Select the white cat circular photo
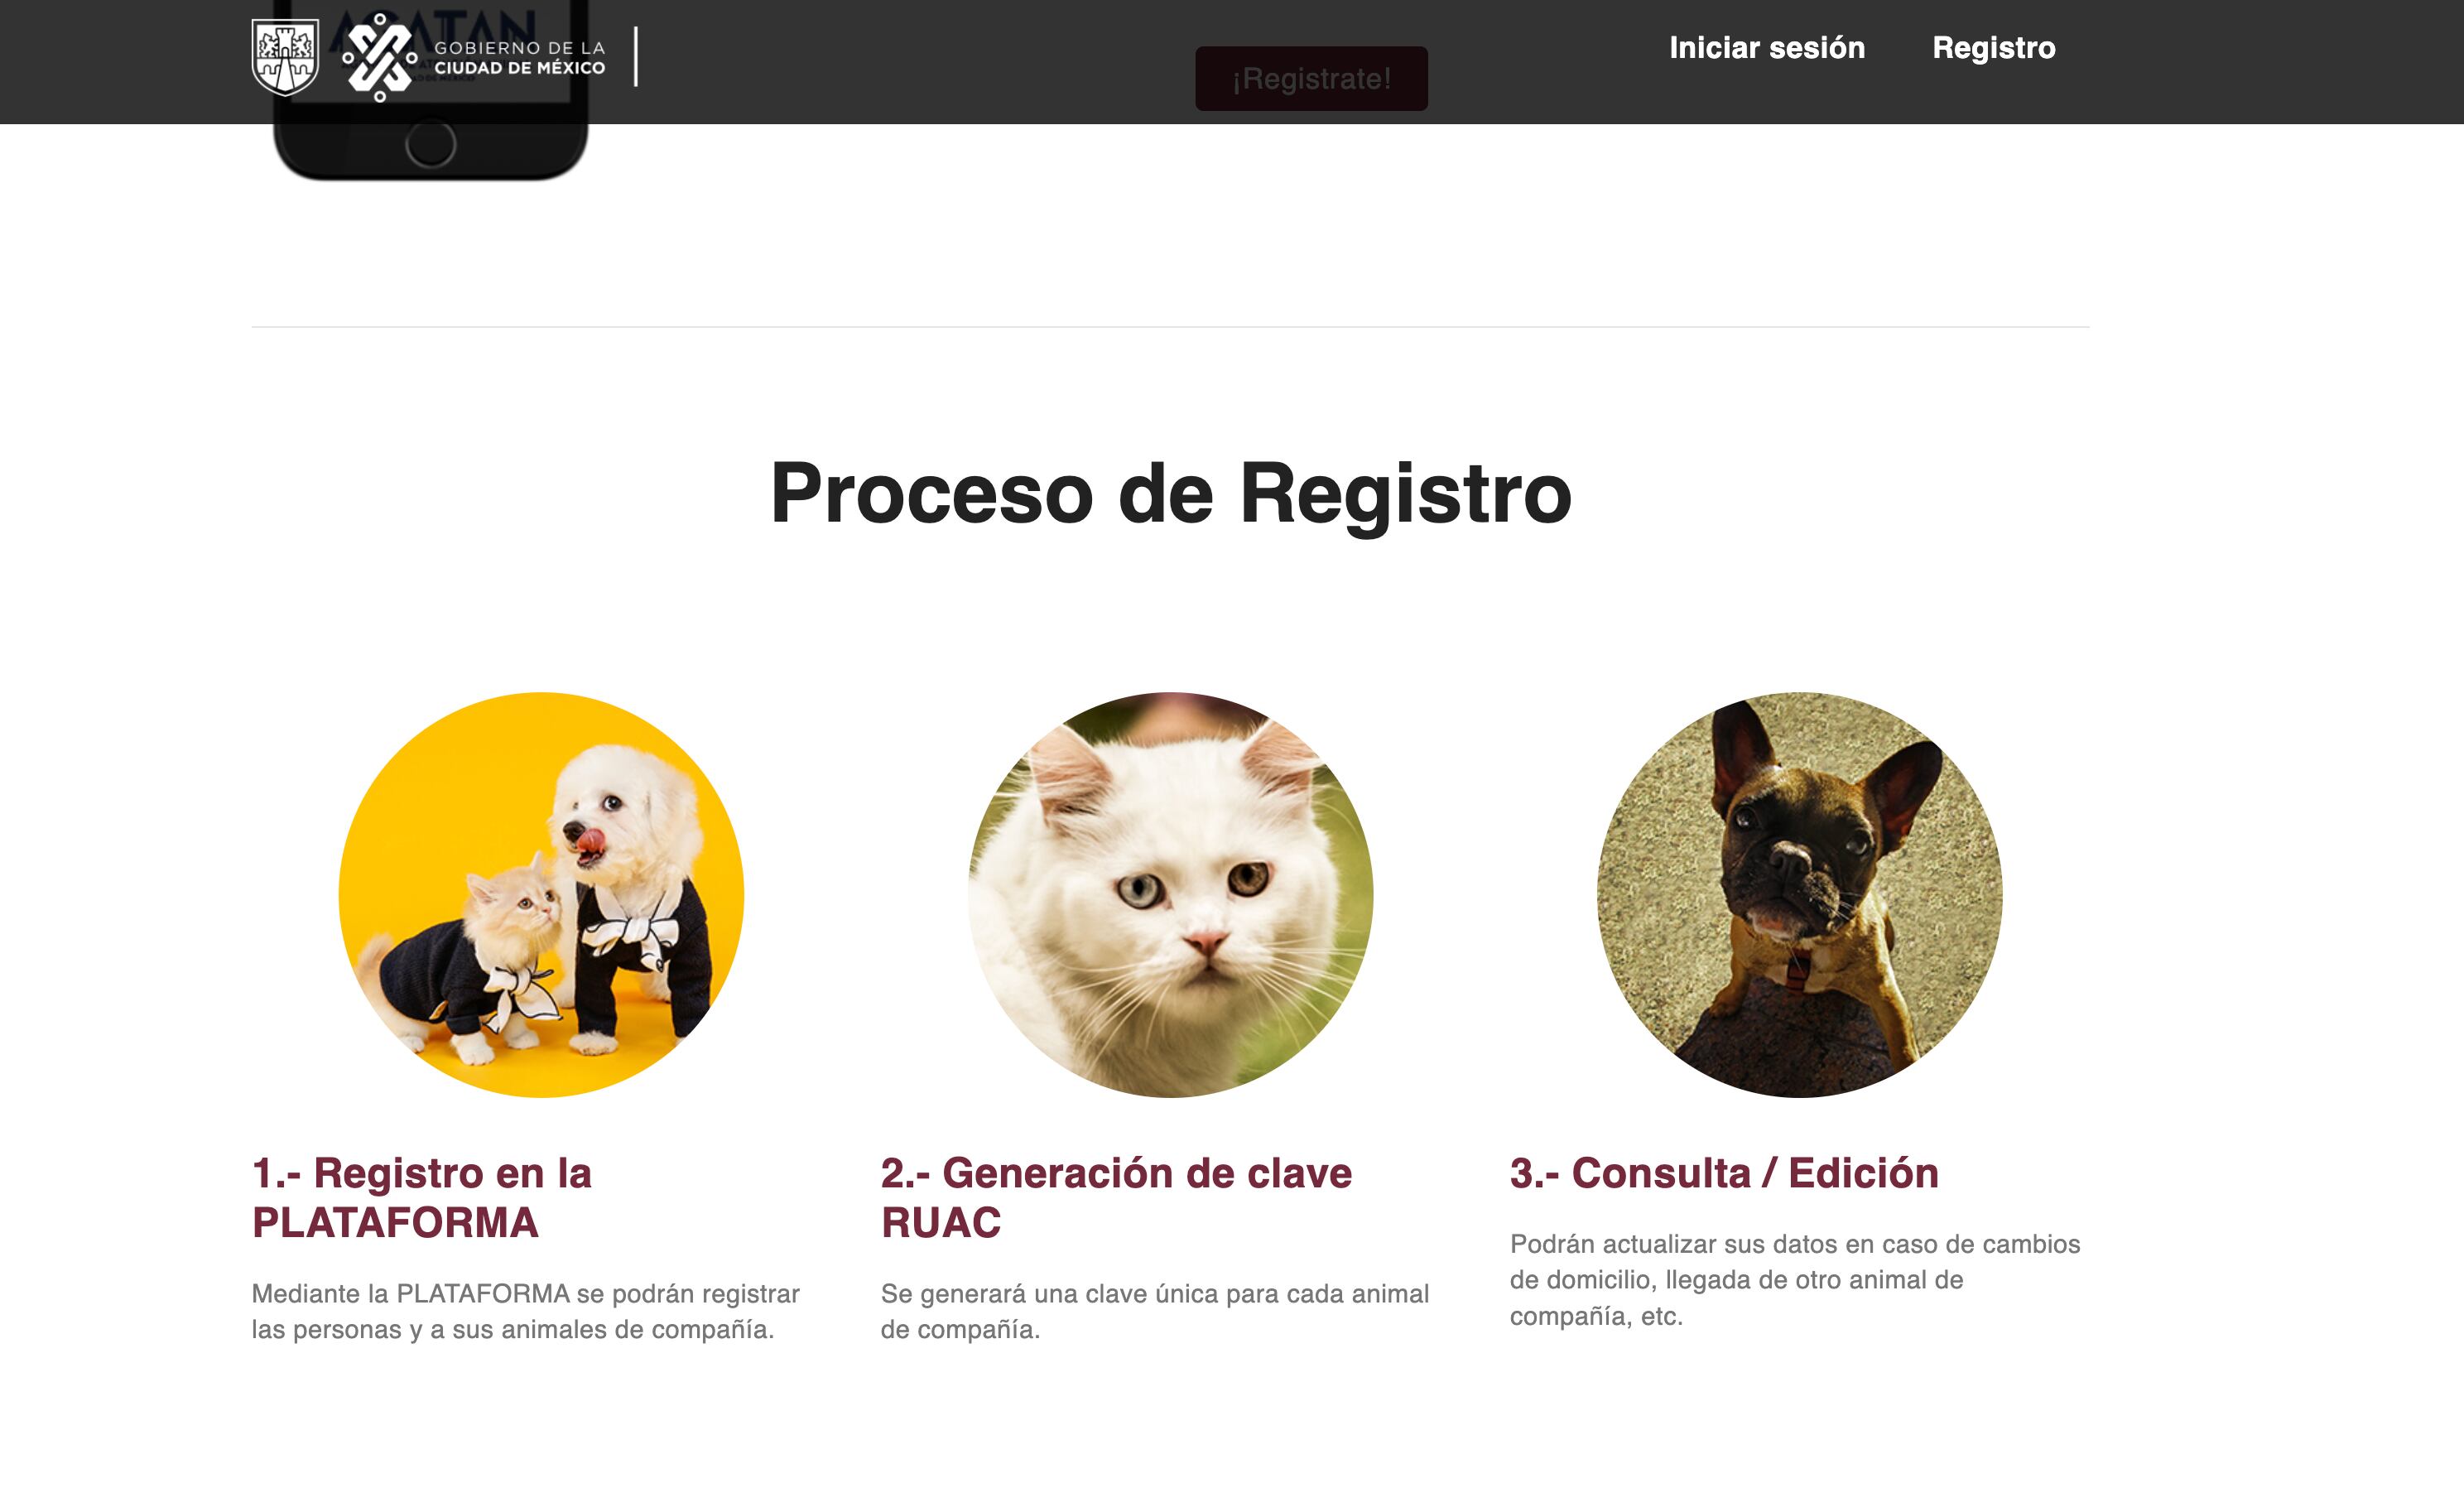Image resolution: width=2464 pixels, height=1512 pixels. pos(1170,894)
